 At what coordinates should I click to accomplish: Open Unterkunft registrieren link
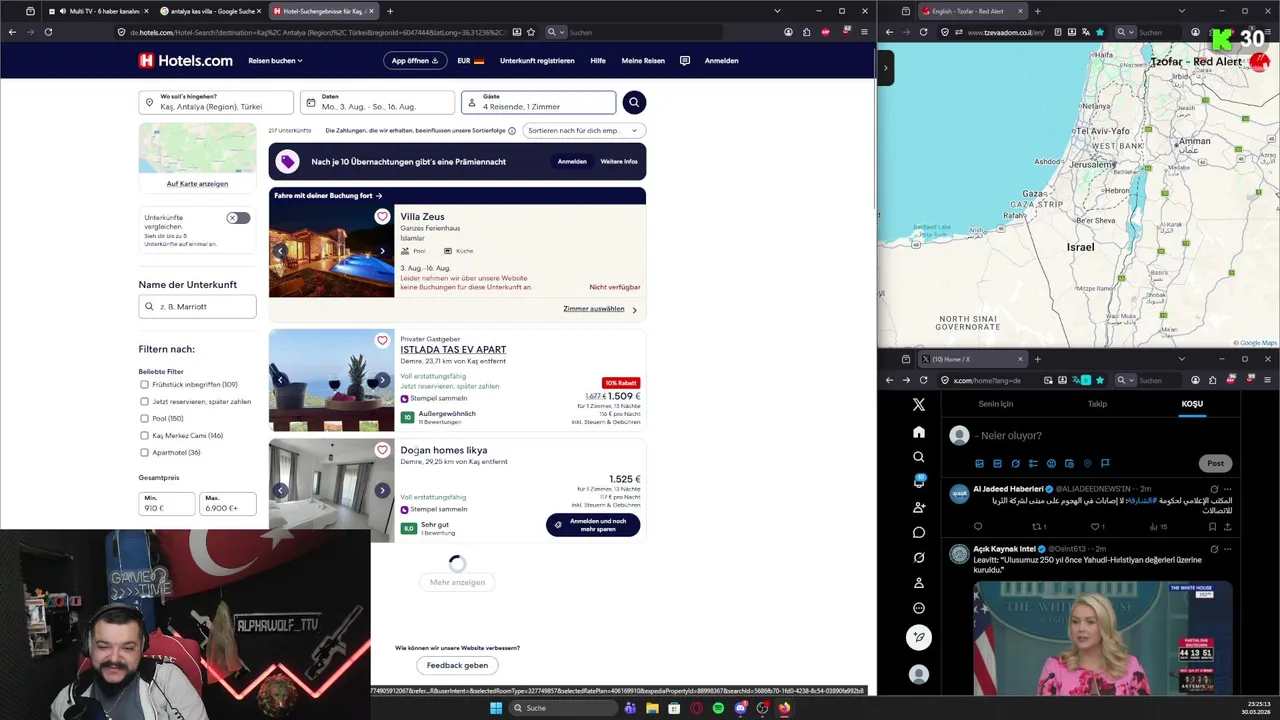[x=537, y=60]
